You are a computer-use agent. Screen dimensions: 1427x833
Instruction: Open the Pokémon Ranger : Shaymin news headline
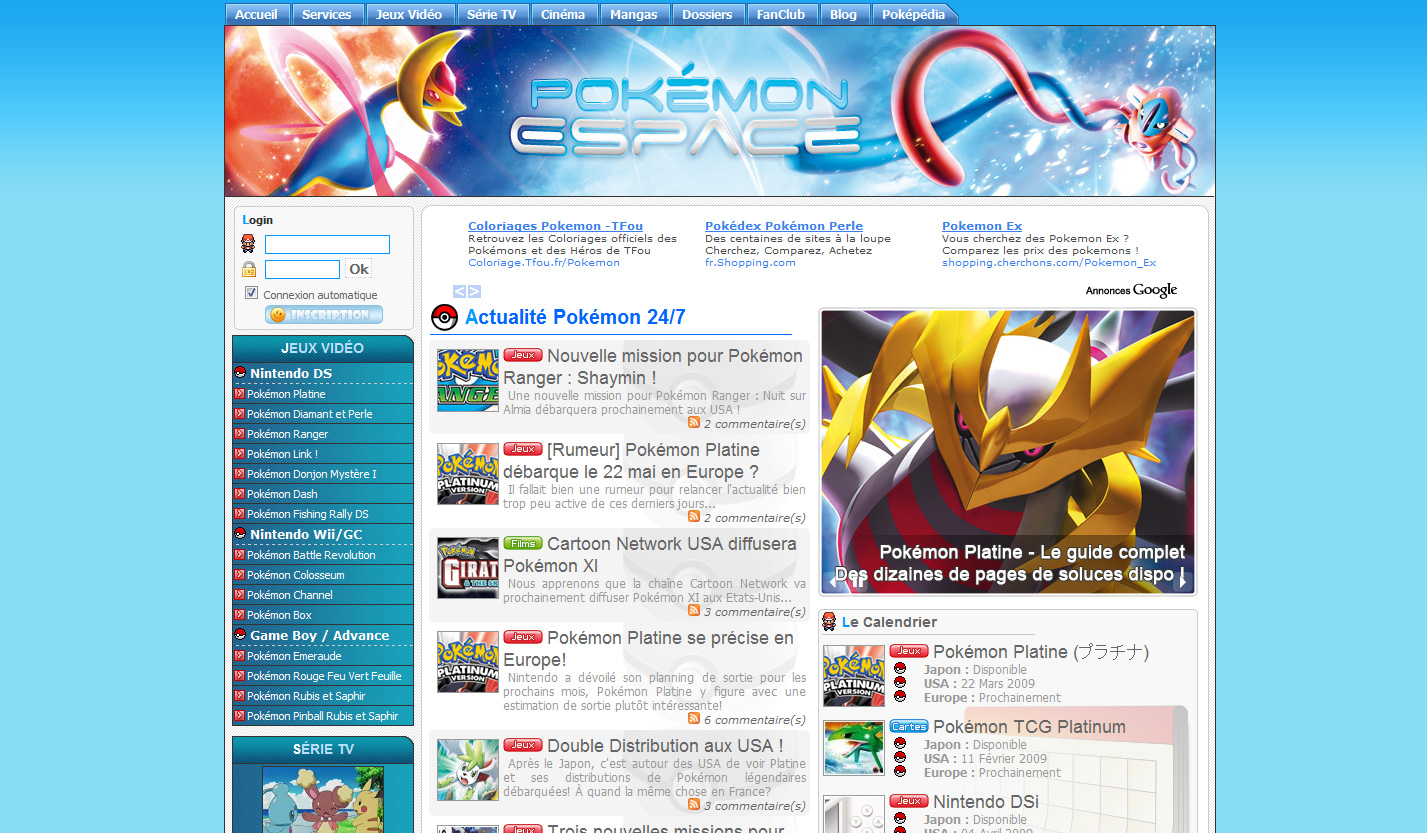tap(653, 367)
